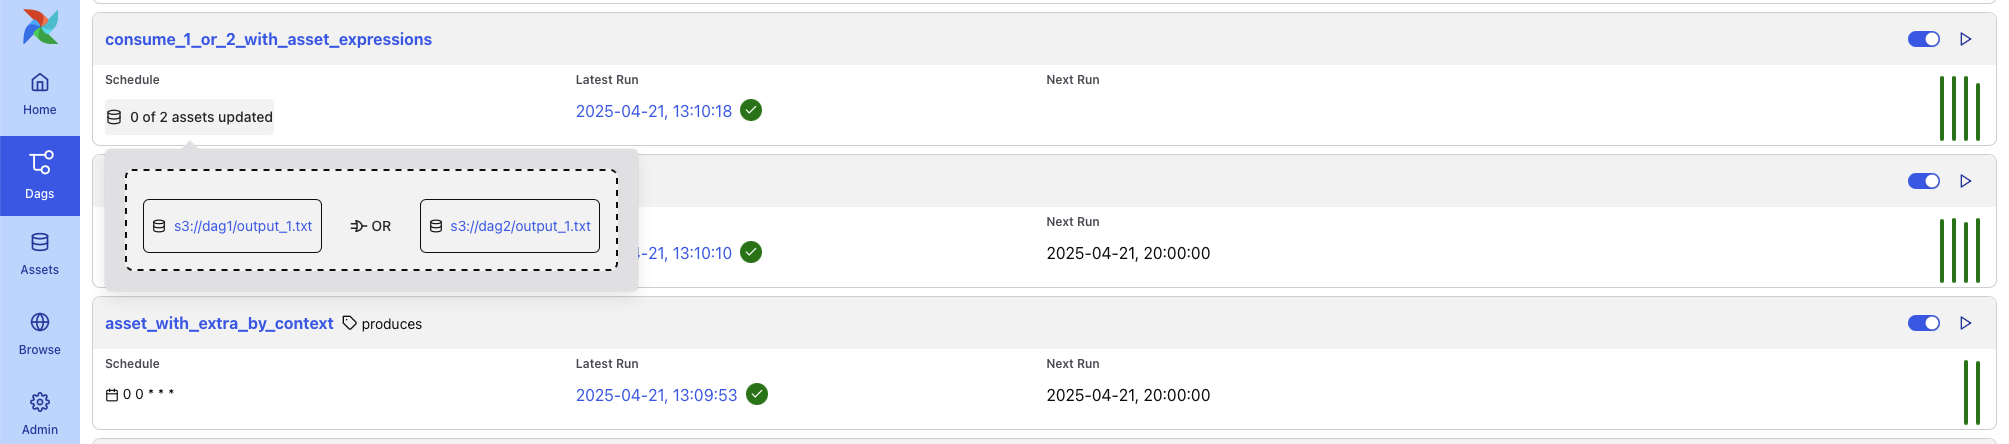This screenshot has width=2009, height=444.
Task: Click latest run 2025-04-21, 13:09:53 link
Action: (656, 395)
